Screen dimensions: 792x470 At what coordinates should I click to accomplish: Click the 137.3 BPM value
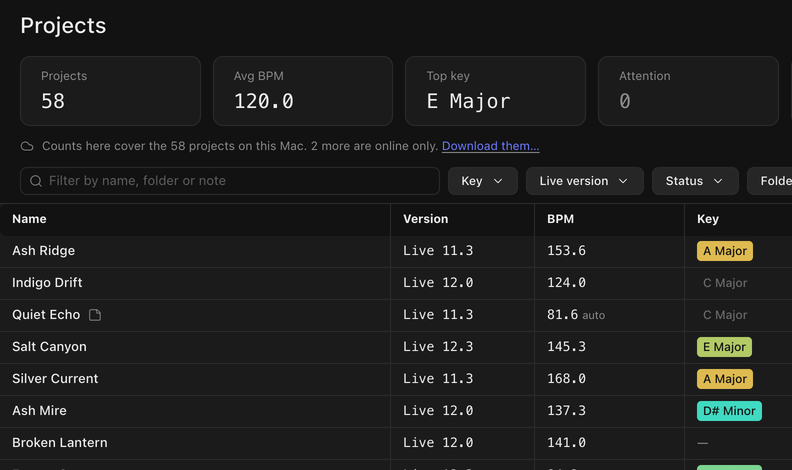(x=566, y=410)
